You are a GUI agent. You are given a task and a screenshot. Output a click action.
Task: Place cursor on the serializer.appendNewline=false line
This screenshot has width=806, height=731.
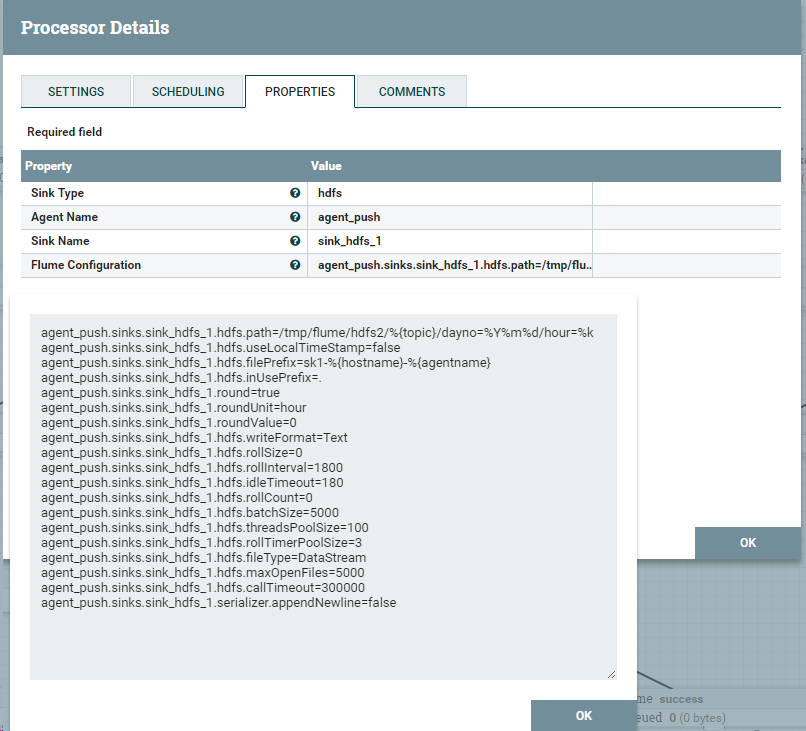pyautogui.click(x=219, y=603)
